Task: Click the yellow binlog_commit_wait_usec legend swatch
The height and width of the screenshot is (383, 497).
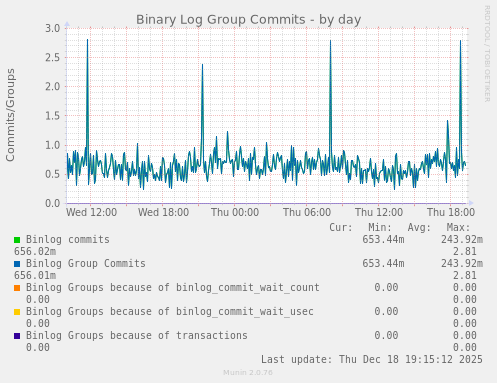Action: tap(17, 312)
